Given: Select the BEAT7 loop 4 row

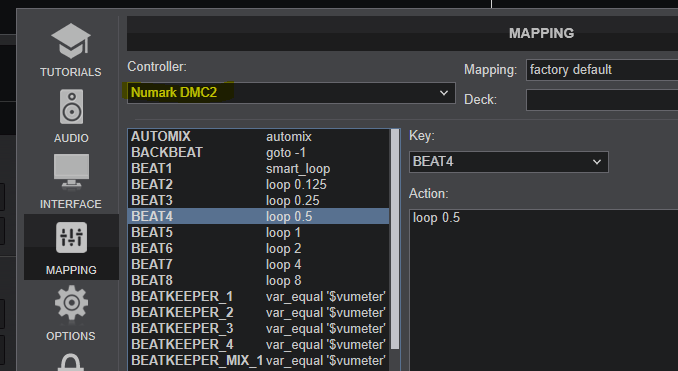Looking at the screenshot, I should pos(259,265).
